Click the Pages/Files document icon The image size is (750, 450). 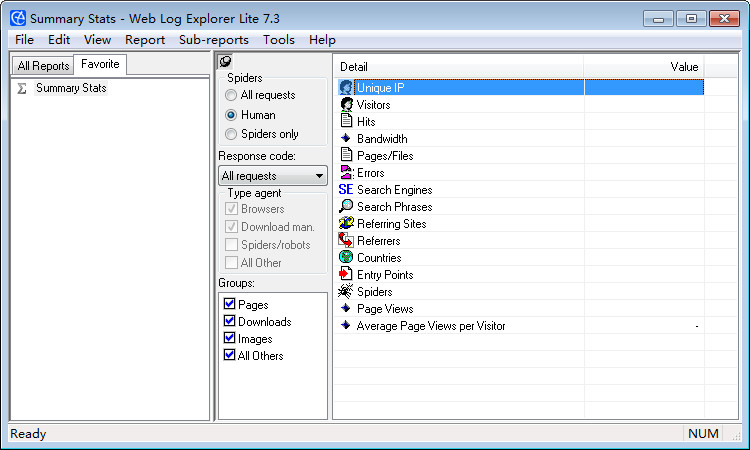[346, 155]
